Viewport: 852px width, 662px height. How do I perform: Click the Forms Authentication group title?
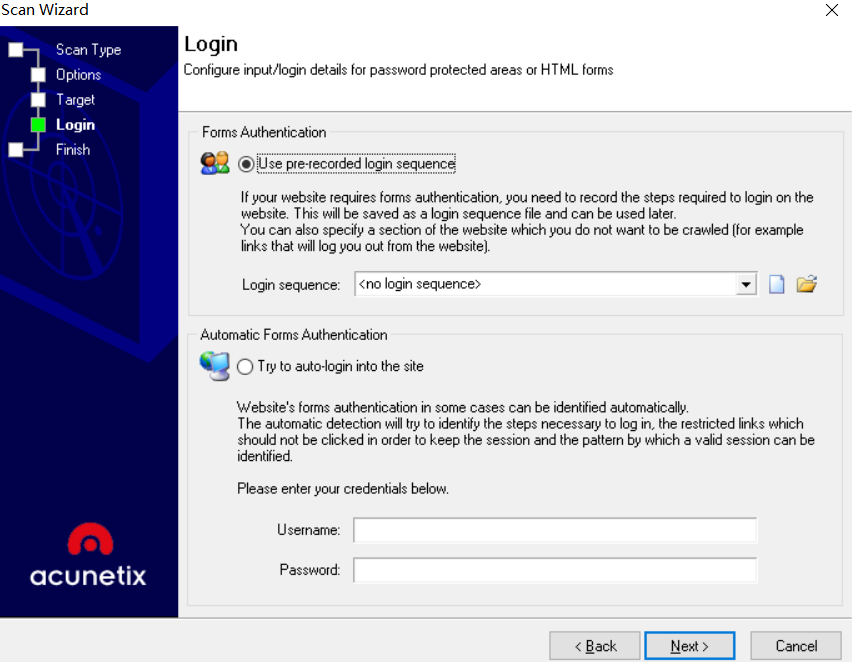(264, 132)
